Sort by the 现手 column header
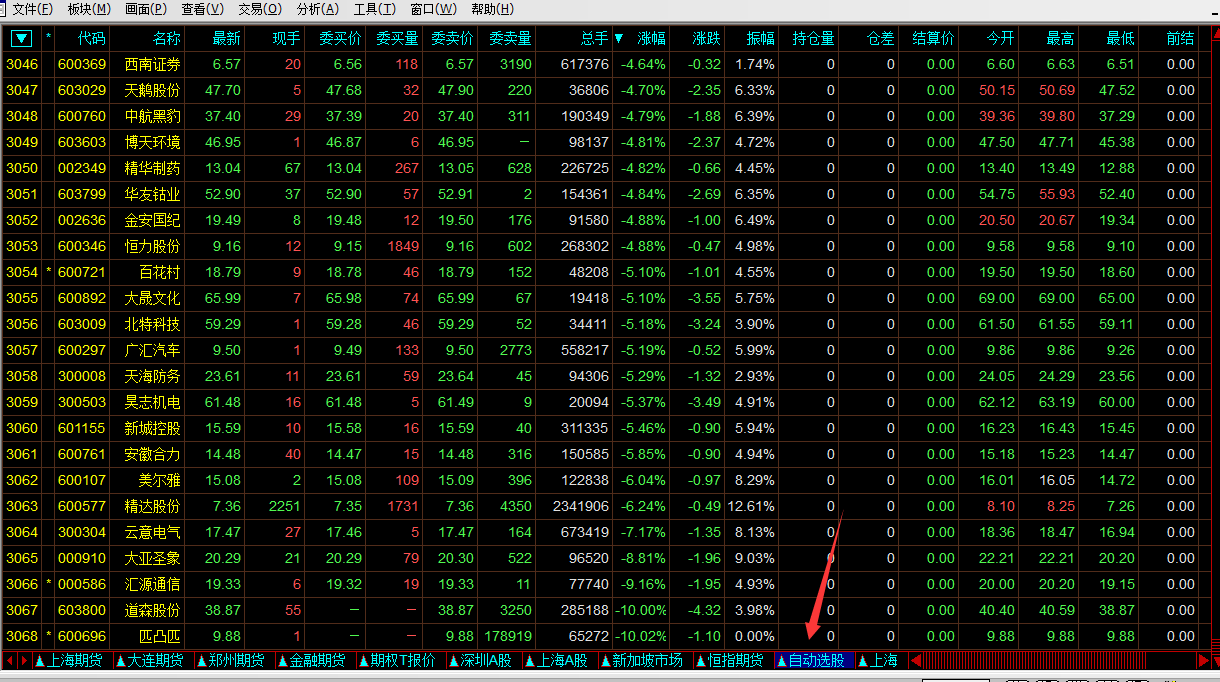 click(286, 38)
